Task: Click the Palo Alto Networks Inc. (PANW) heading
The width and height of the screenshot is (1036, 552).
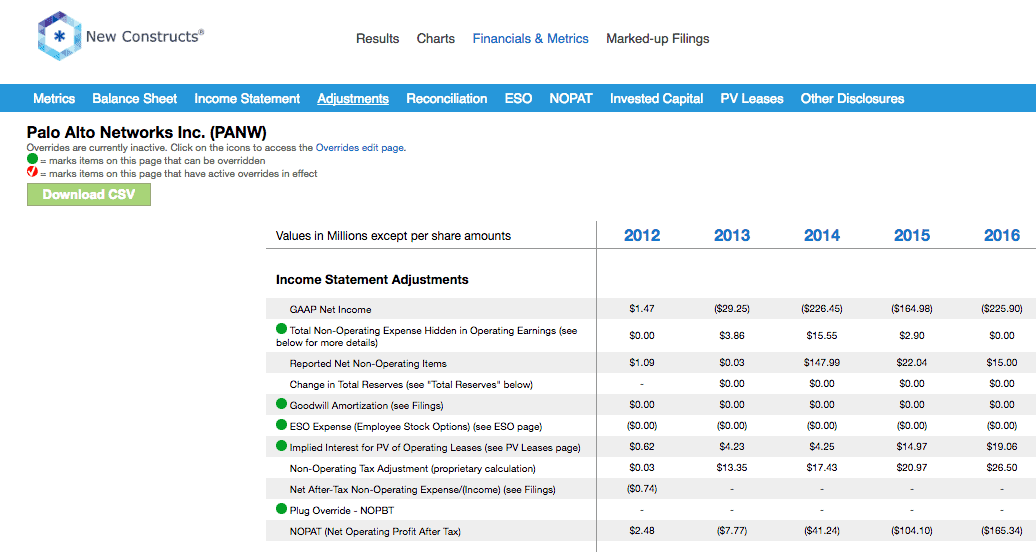Action: [147, 132]
